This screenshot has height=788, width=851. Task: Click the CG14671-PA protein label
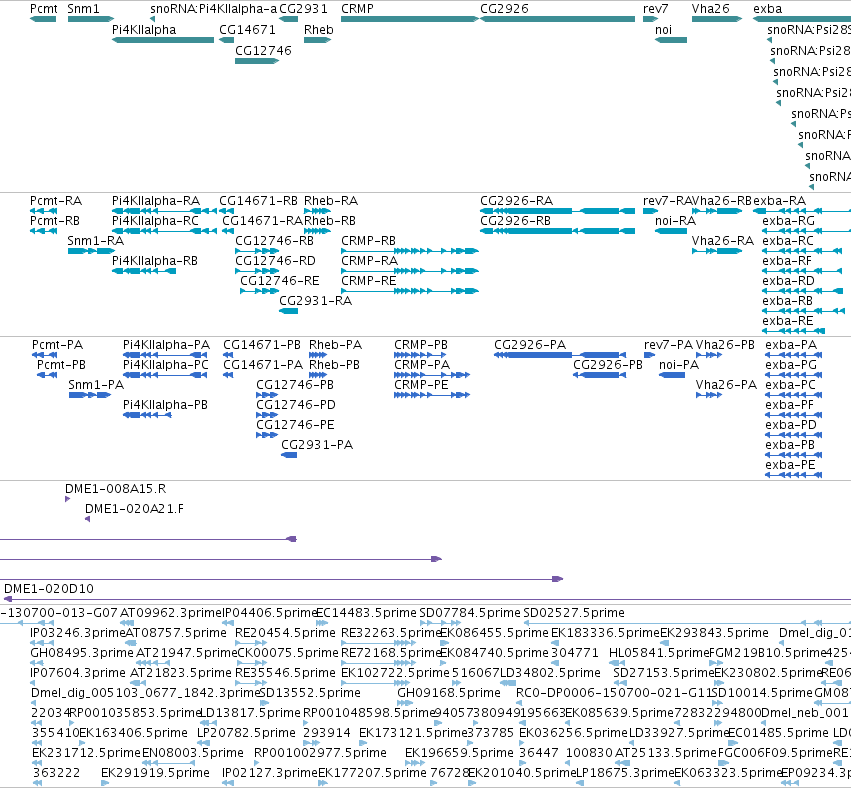point(263,365)
